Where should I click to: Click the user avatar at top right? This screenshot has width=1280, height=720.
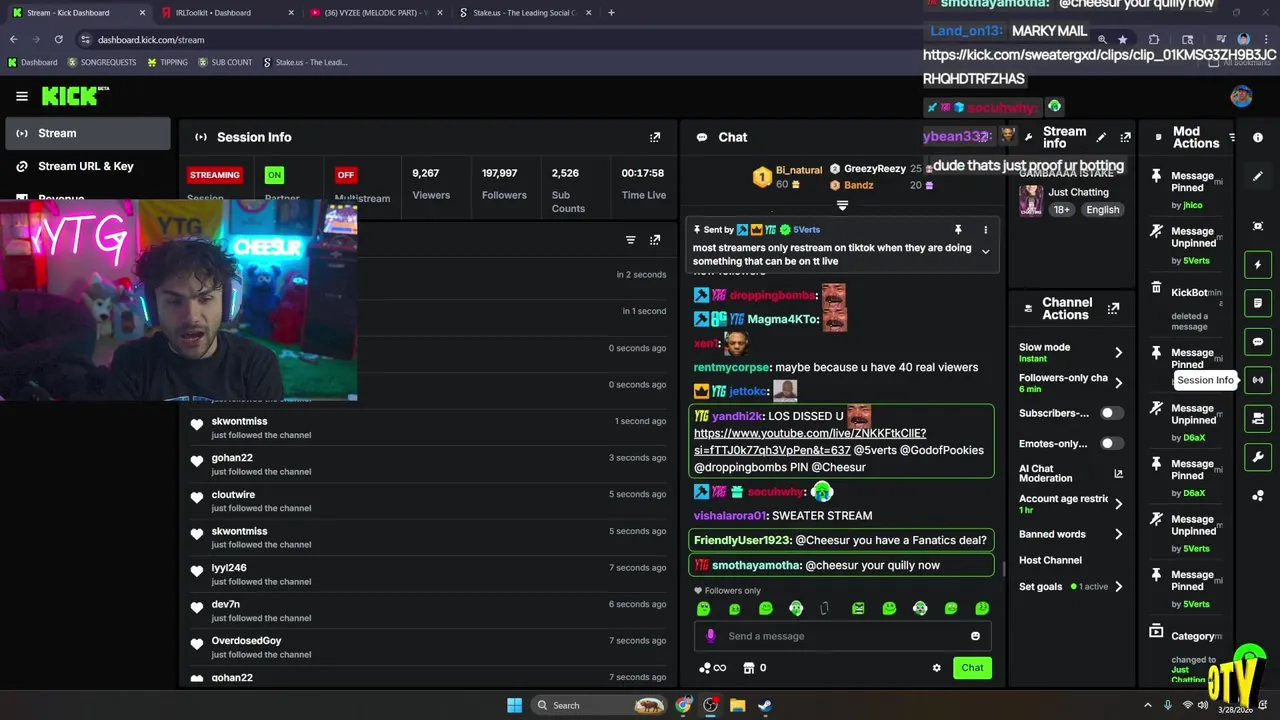(1241, 96)
